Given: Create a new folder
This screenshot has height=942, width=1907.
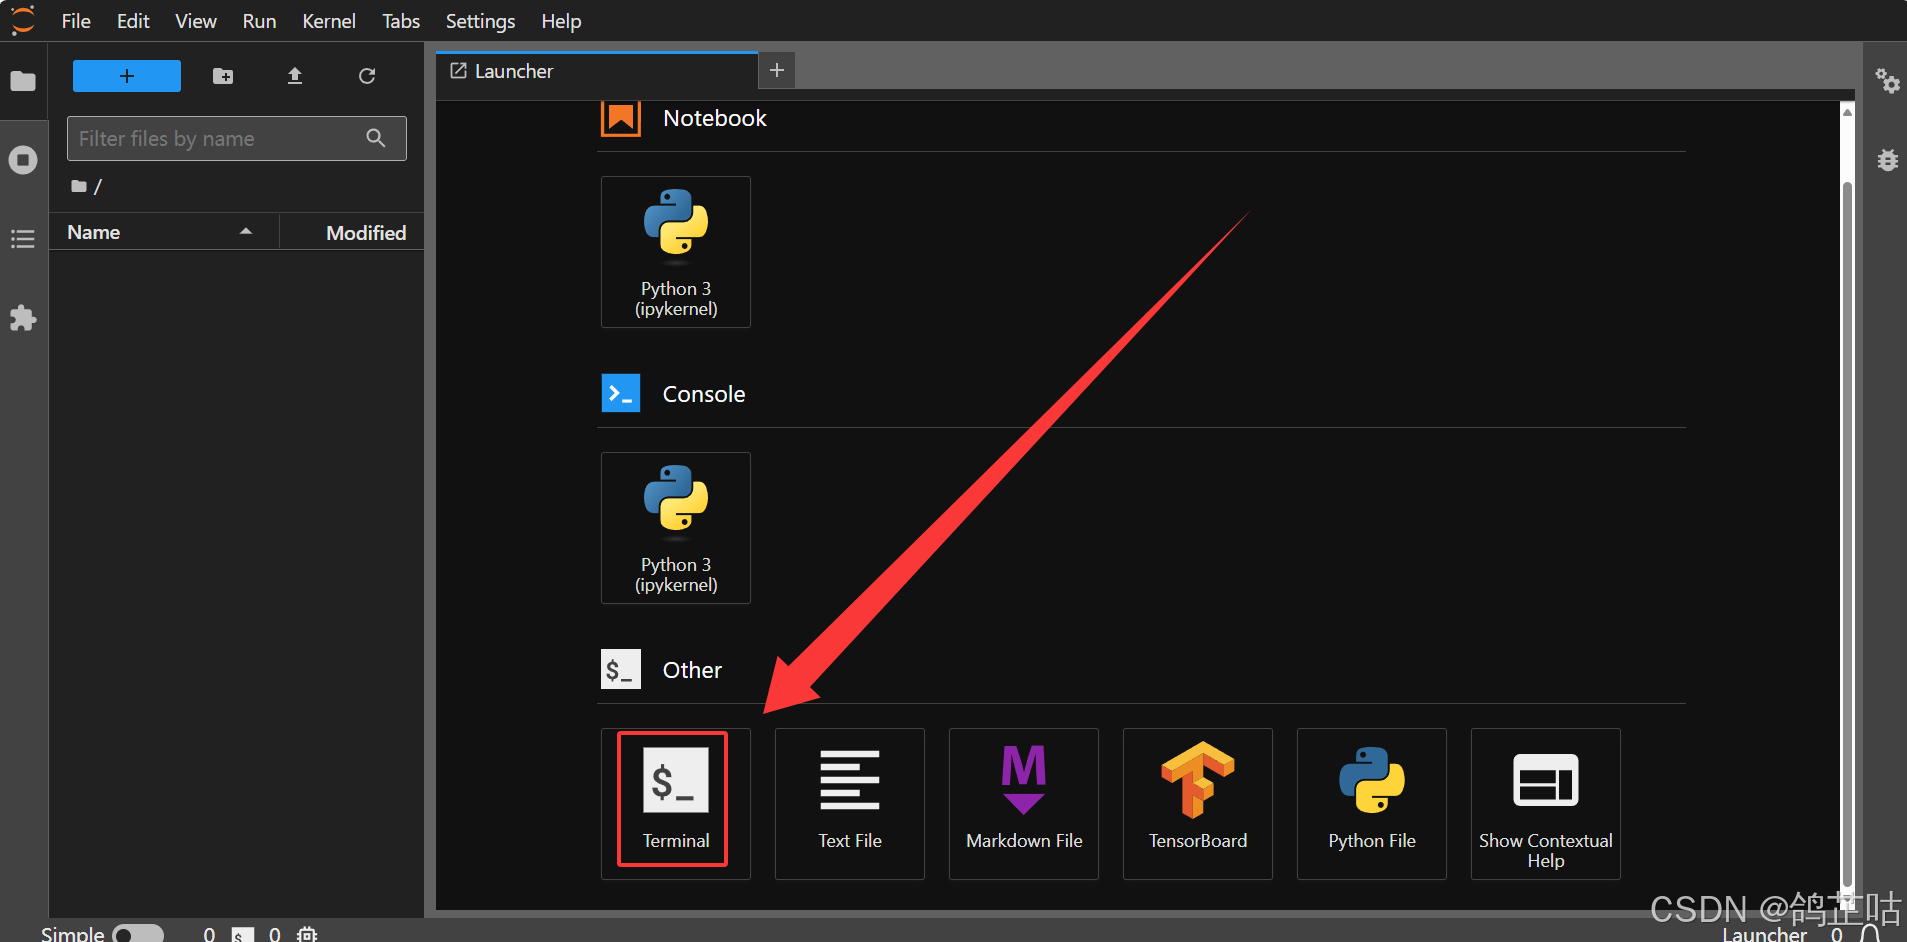Looking at the screenshot, I should click(223, 76).
